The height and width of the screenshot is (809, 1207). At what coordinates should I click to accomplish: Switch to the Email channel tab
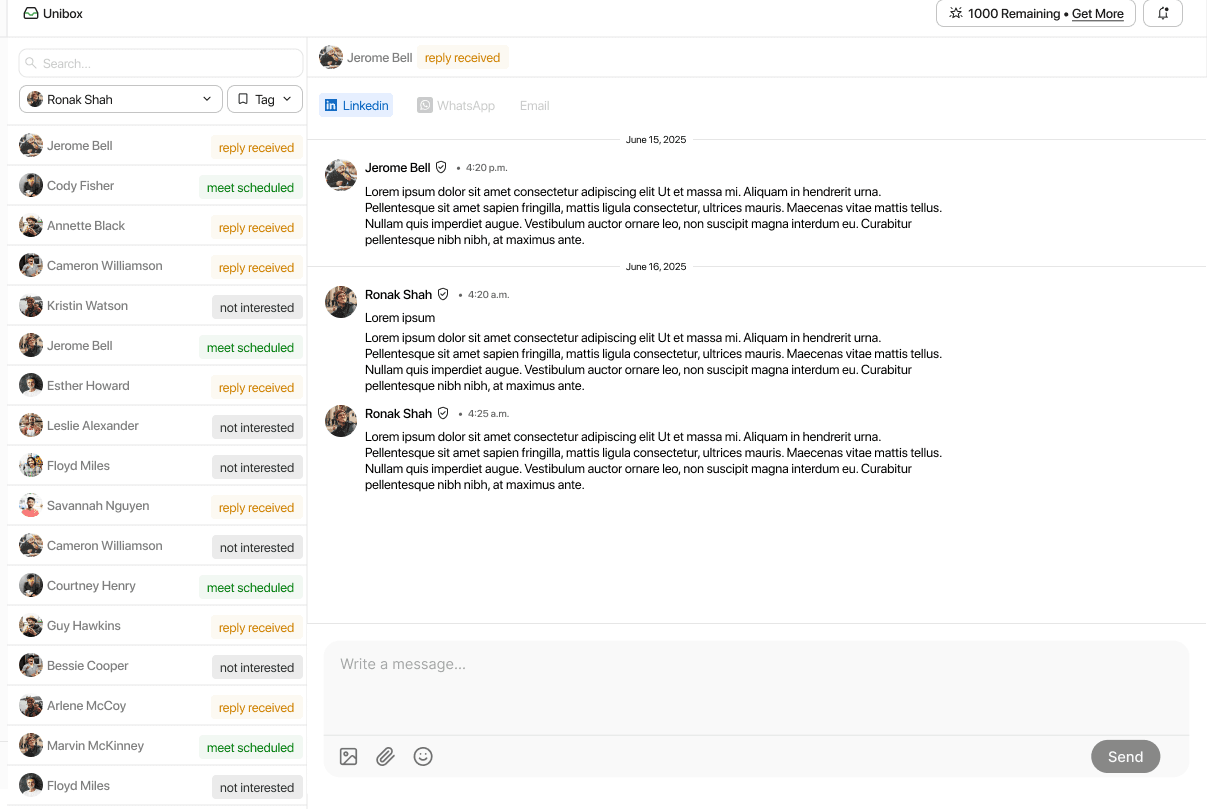pos(534,105)
